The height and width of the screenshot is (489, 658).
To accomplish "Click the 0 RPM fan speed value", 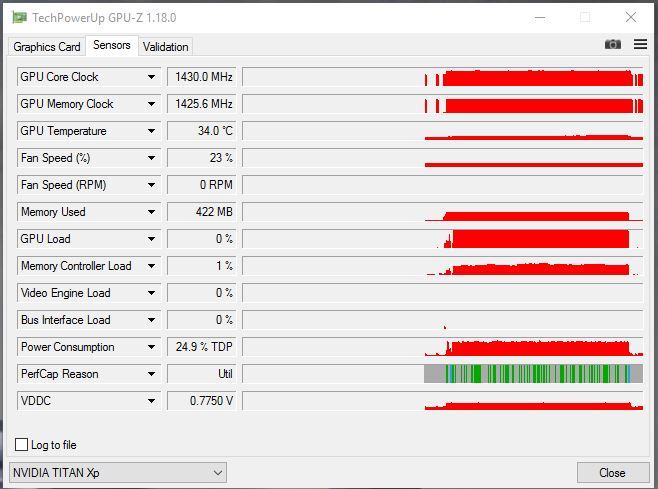I will (201, 185).
